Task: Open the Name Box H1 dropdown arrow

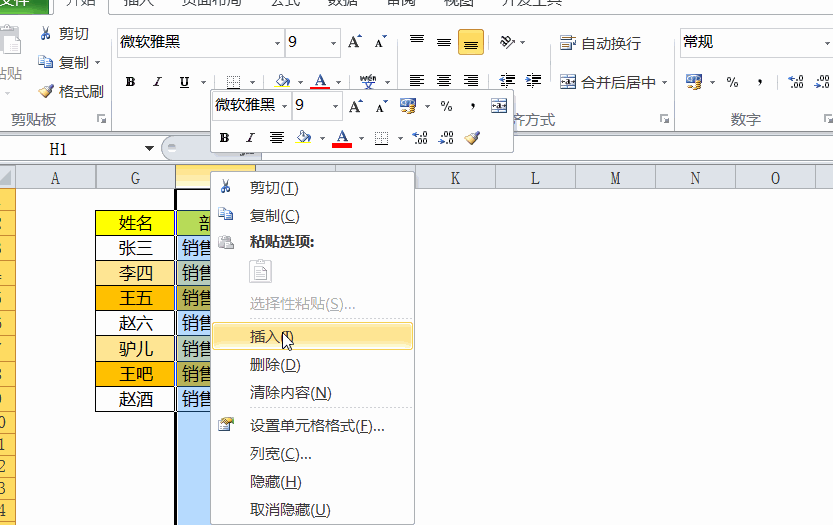Action: pos(149,148)
